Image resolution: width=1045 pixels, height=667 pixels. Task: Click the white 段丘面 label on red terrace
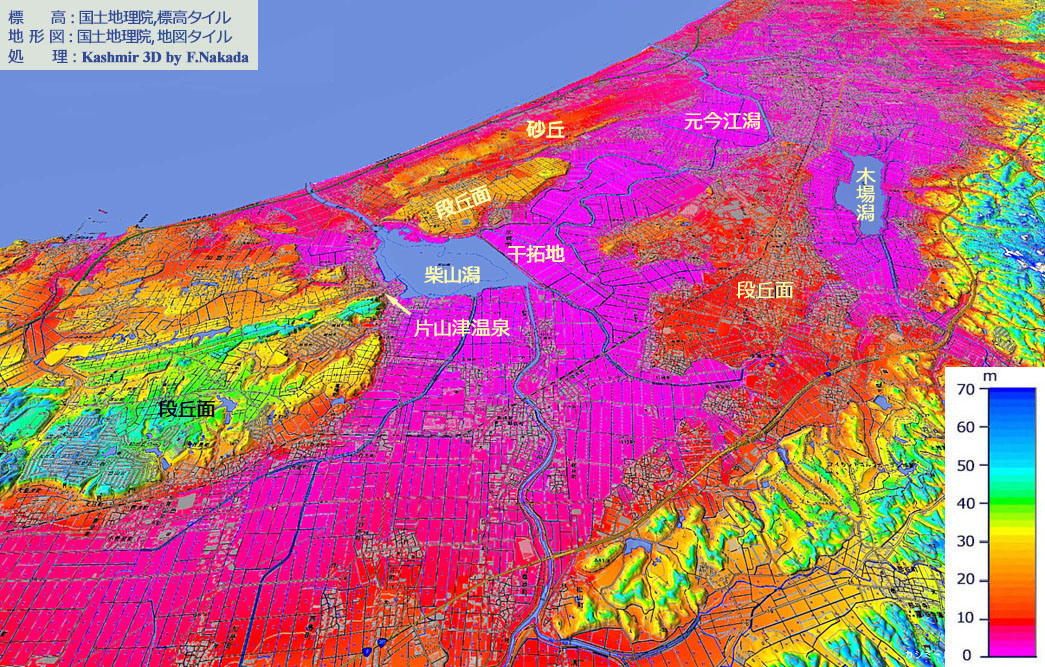tap(765, 290)
